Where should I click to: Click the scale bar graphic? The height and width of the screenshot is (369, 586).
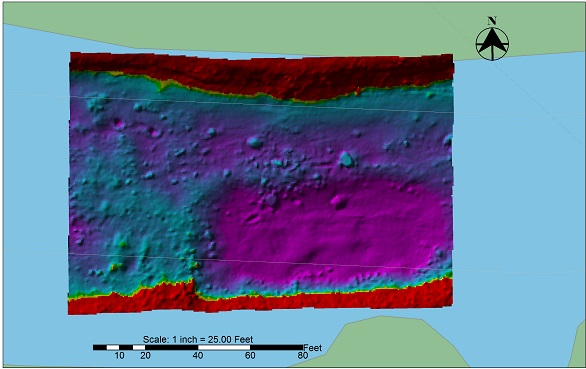[198, 348]
